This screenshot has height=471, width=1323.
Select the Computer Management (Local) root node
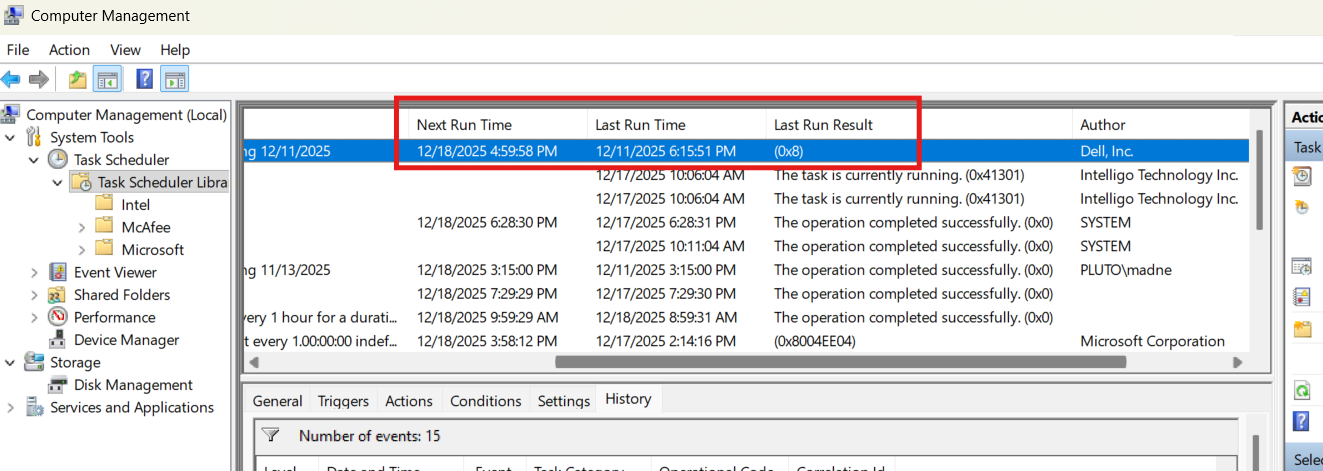coord(127,115)
